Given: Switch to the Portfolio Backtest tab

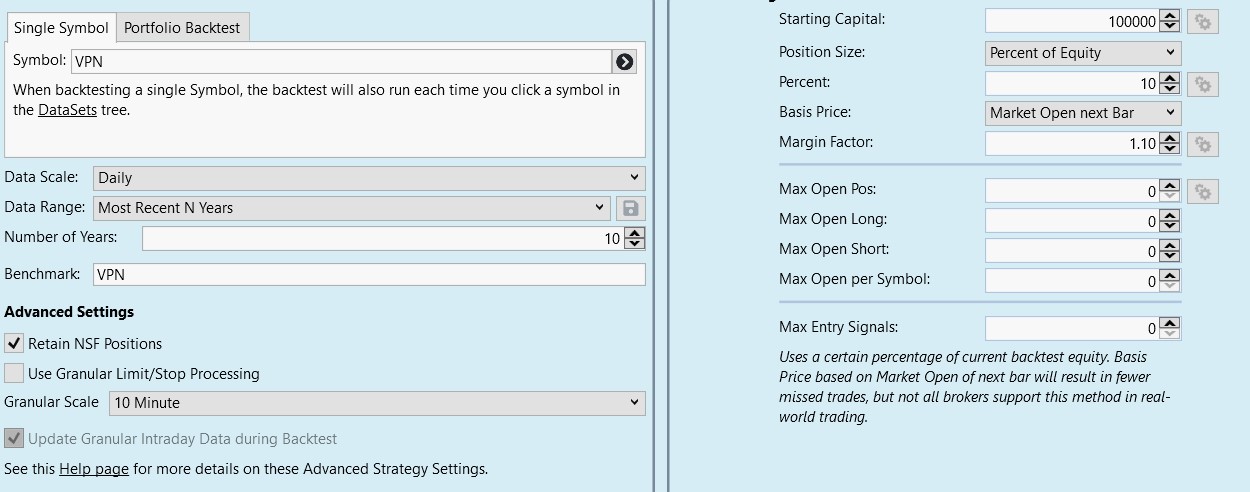Looking at the screenshot, I should [182, 28].
